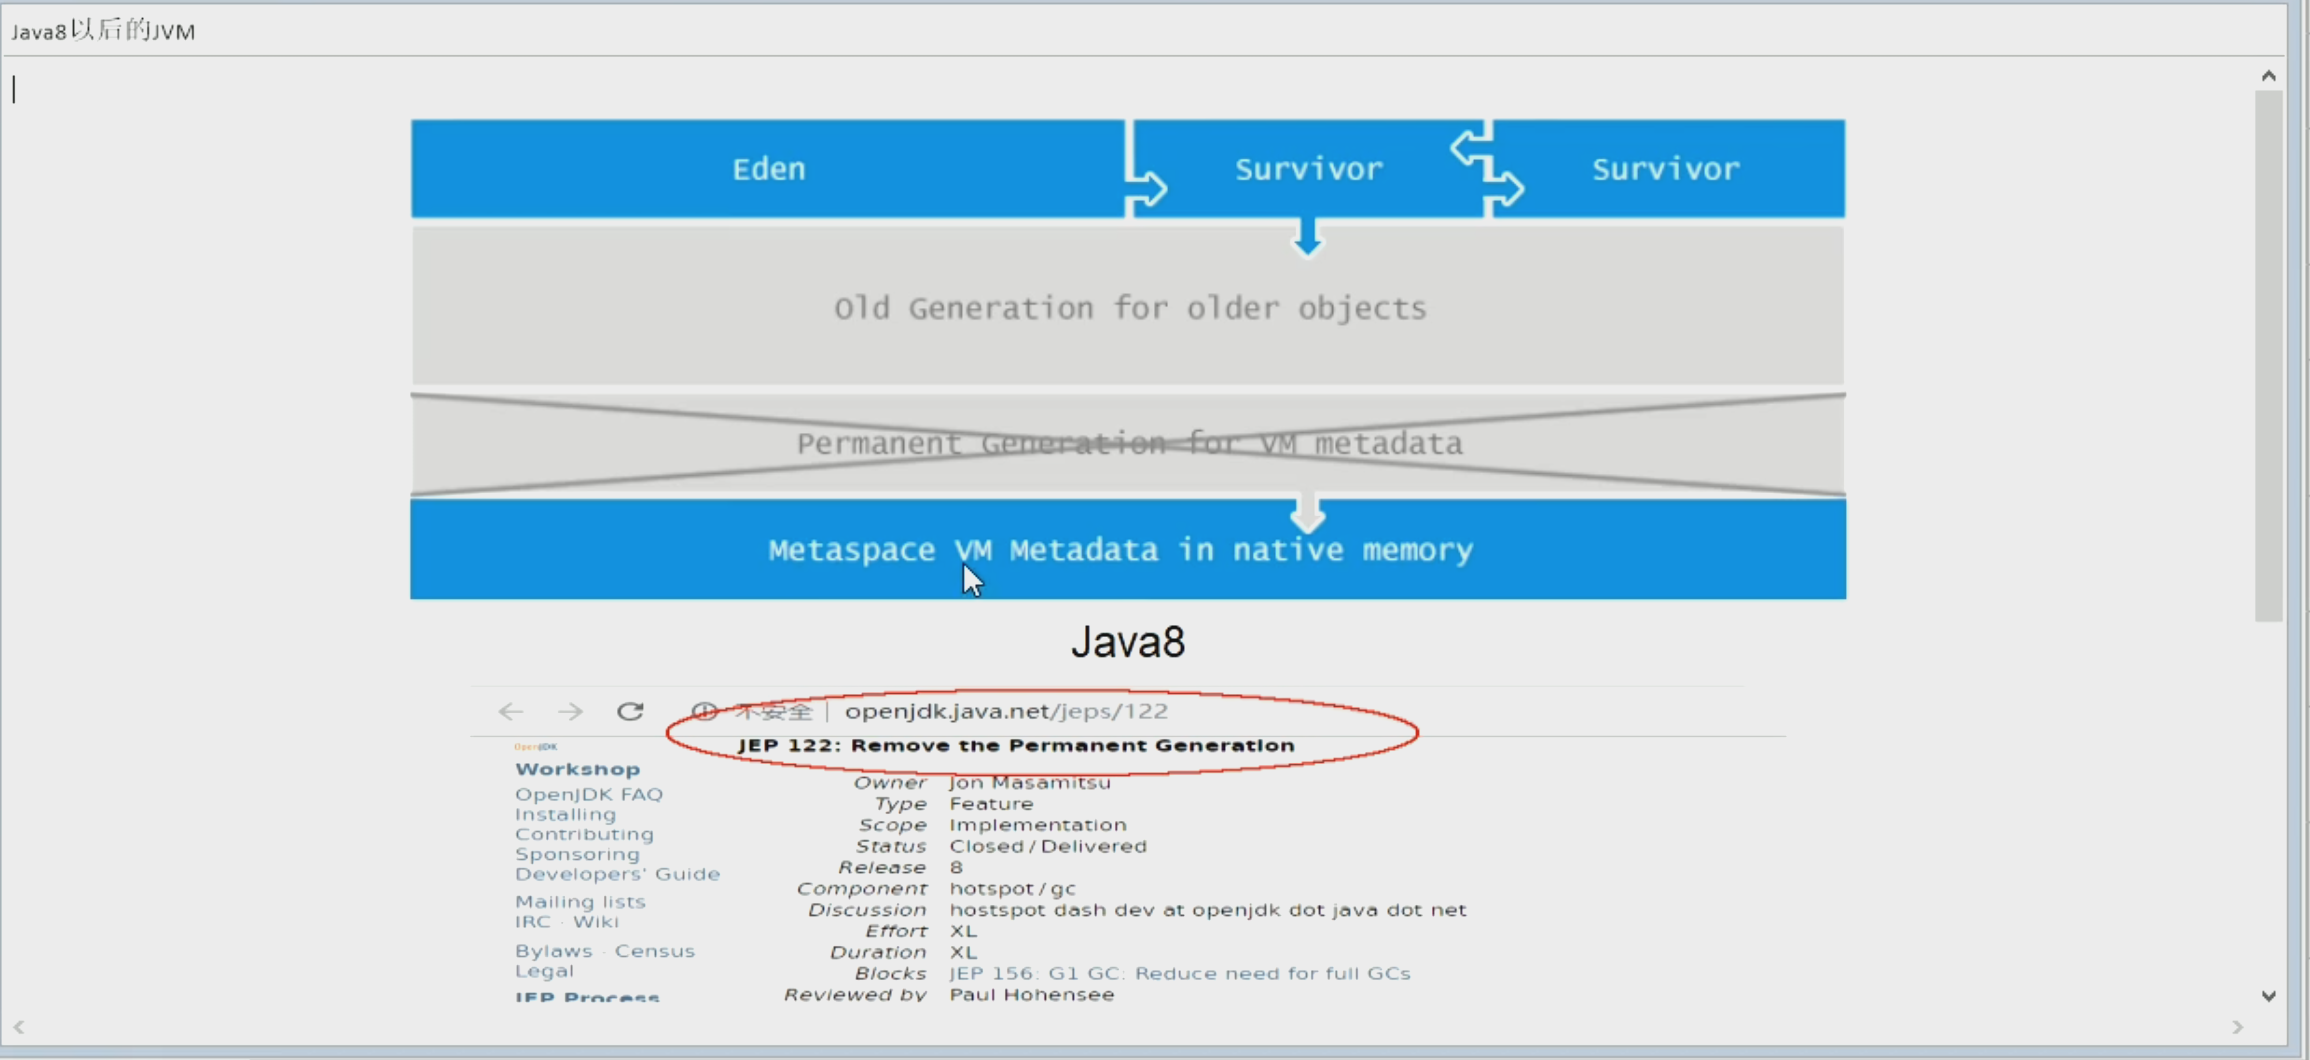Open the Developers' Guide link

coord(617,874)
